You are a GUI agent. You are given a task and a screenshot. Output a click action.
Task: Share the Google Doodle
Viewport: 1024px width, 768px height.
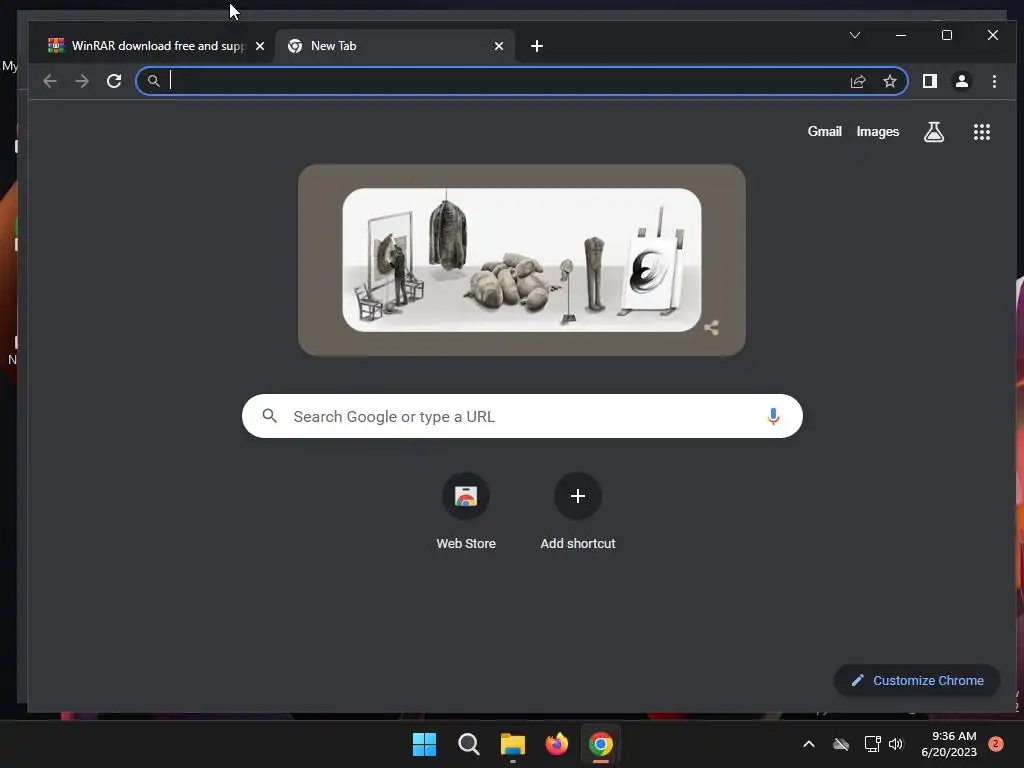click(712, 328)
